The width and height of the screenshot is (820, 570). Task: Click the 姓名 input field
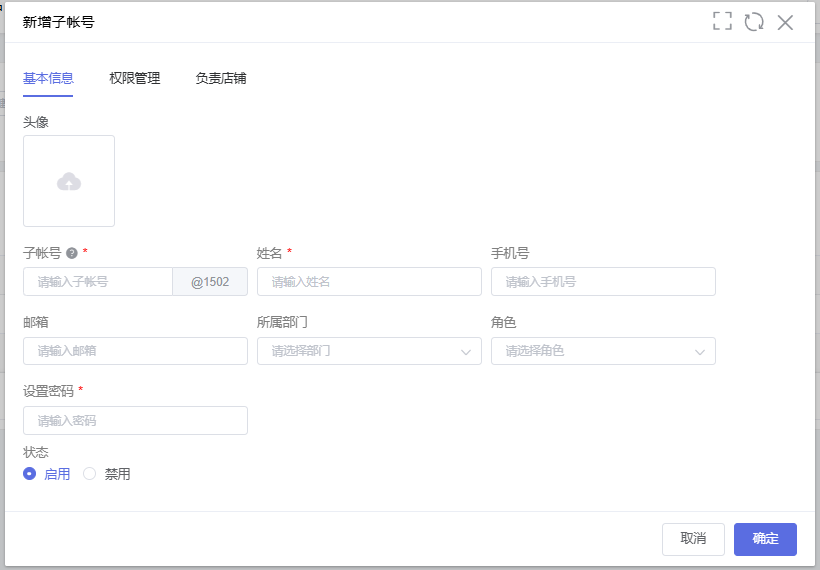pos(369,282)
